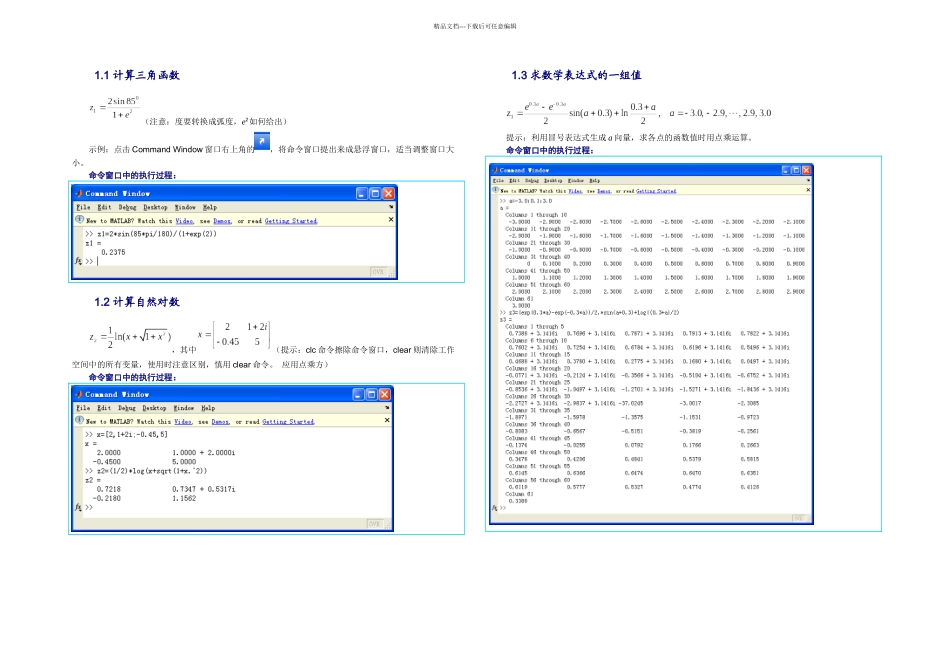Open the fx function browser in the z3 window

pyautogui.click(x=494, y=508)
